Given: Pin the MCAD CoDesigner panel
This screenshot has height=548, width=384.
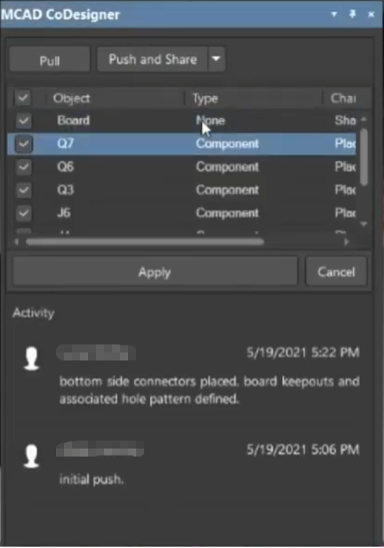Looking at the screenshot, I should click(352, 14).
